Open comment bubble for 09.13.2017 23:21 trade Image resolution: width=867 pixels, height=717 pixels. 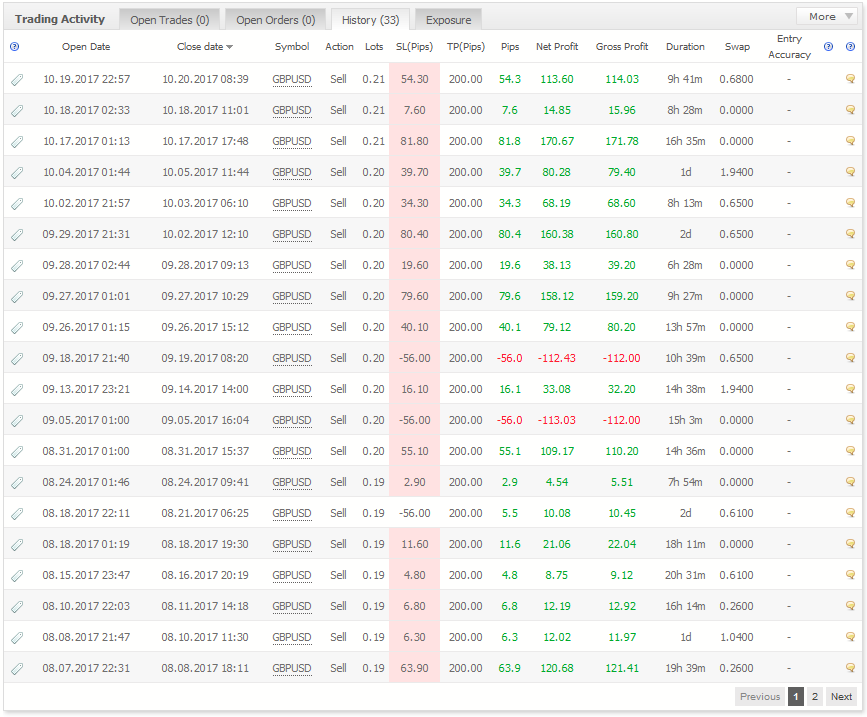point(850,389)
